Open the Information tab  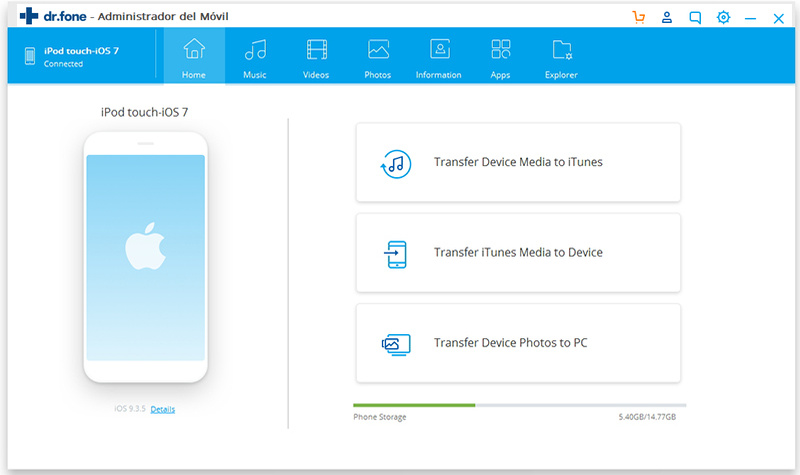pyautogui.click(x=439, y=59)
